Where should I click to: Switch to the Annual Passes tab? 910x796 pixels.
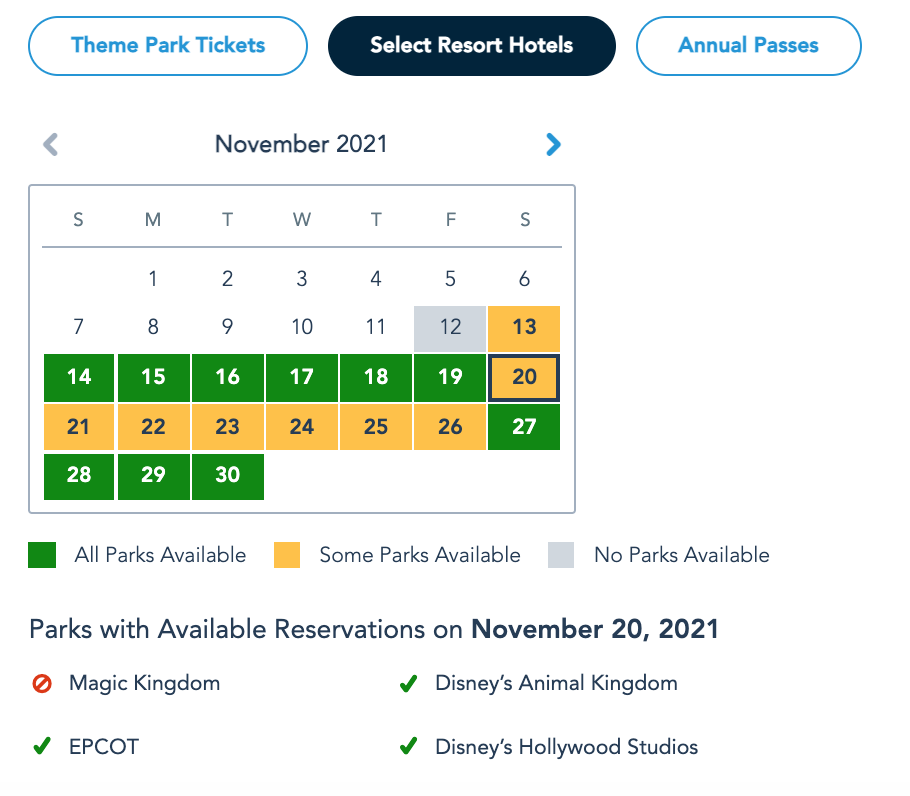pyautogui.click(x=748, y=45)
